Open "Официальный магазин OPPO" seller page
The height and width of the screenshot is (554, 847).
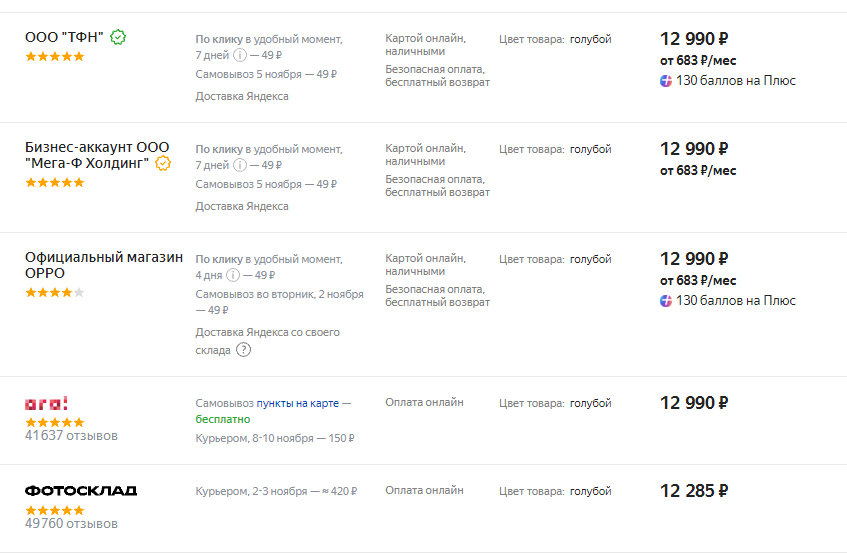point(103,265)
